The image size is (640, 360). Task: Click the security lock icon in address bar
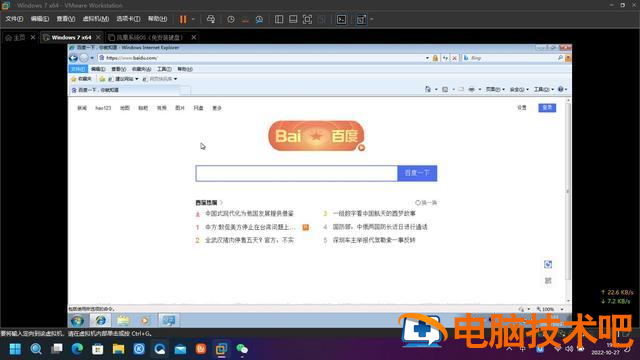(x=435, y=58)
